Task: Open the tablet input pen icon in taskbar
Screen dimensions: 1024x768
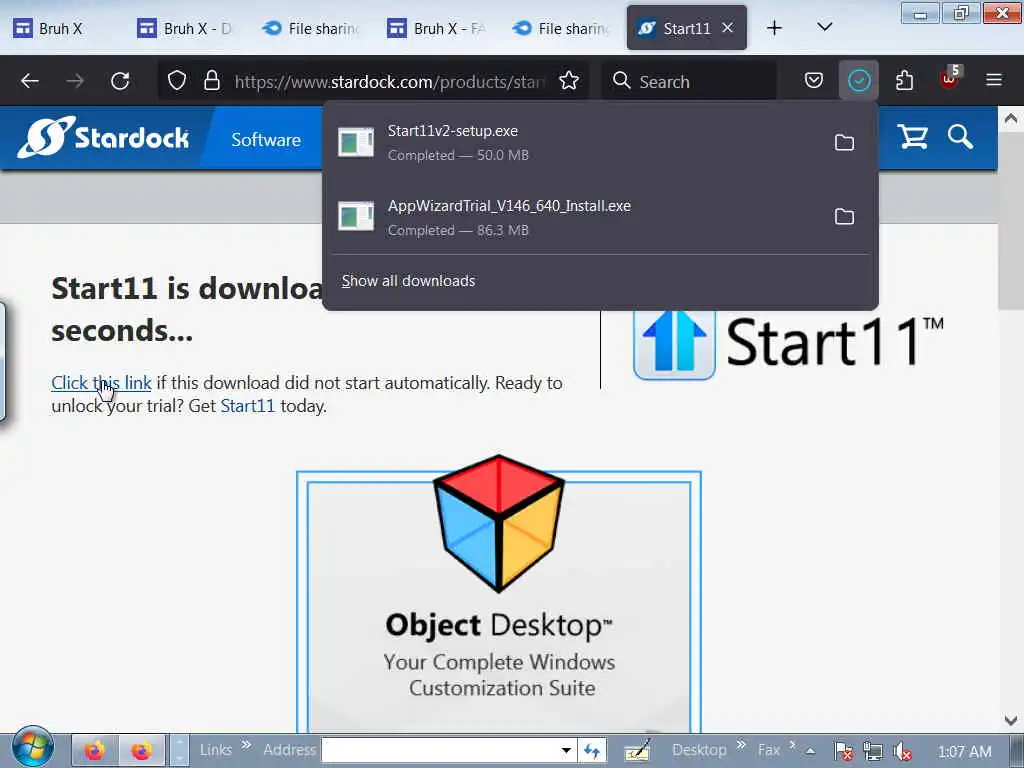Action: (637, 750)
